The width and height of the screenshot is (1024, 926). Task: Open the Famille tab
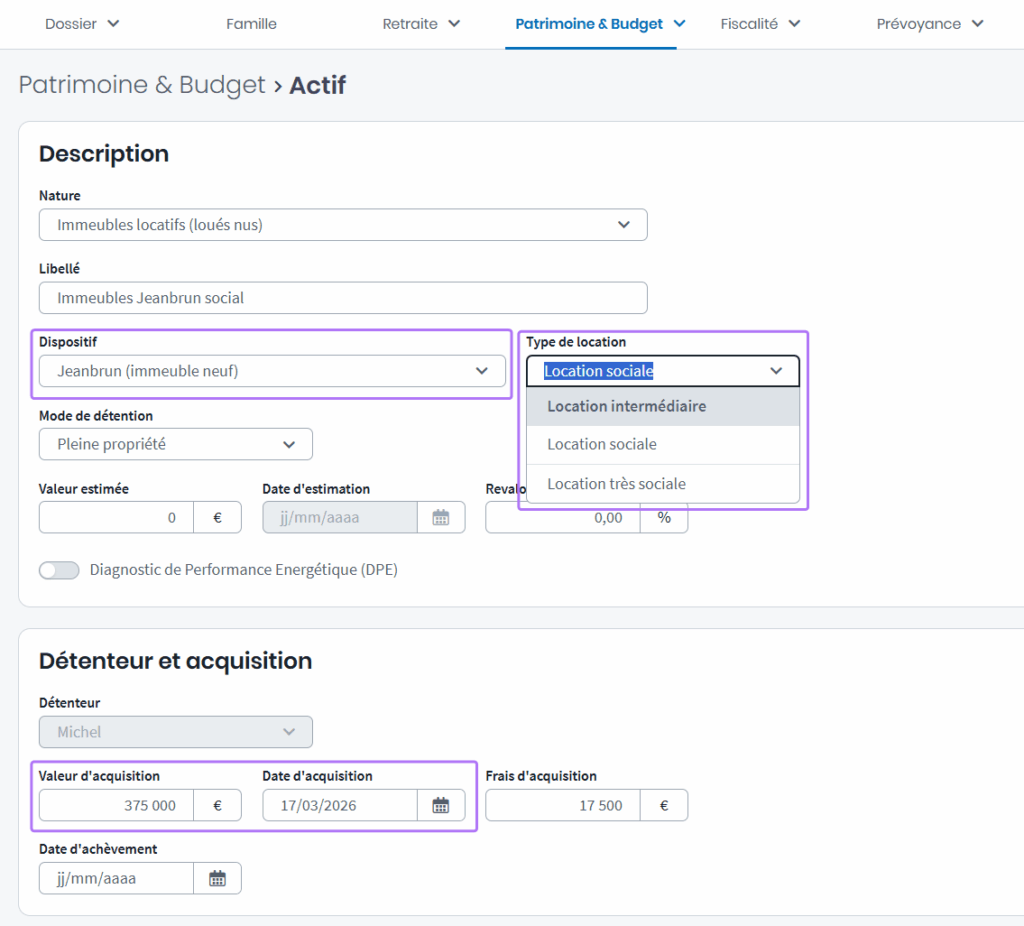pos(251,24)
